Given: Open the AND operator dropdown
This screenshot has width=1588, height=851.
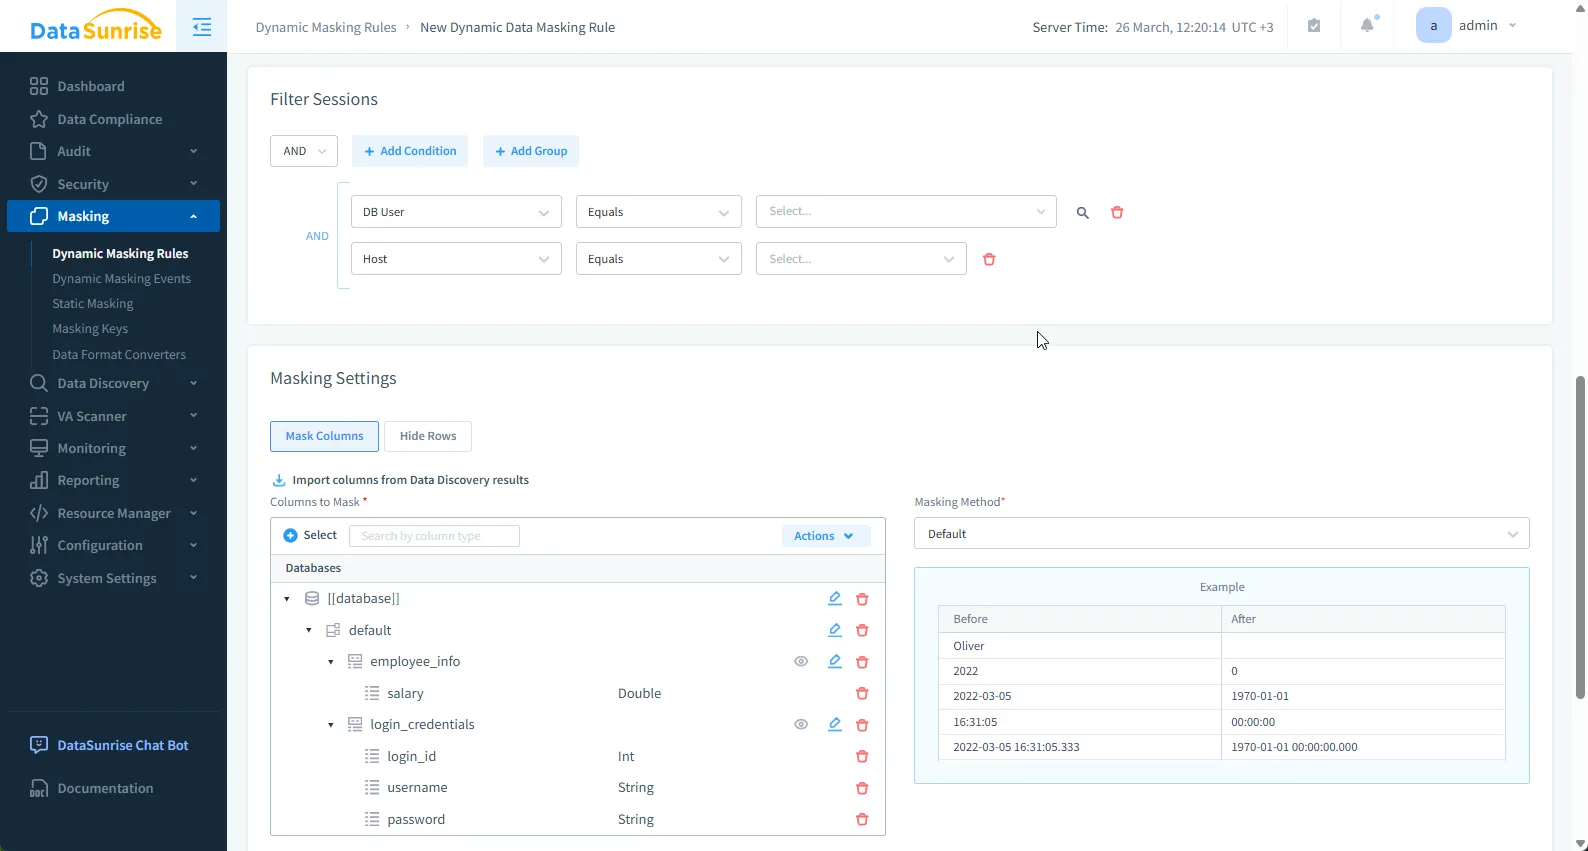Looking at the screenshot, I should (x=304, y=152).
